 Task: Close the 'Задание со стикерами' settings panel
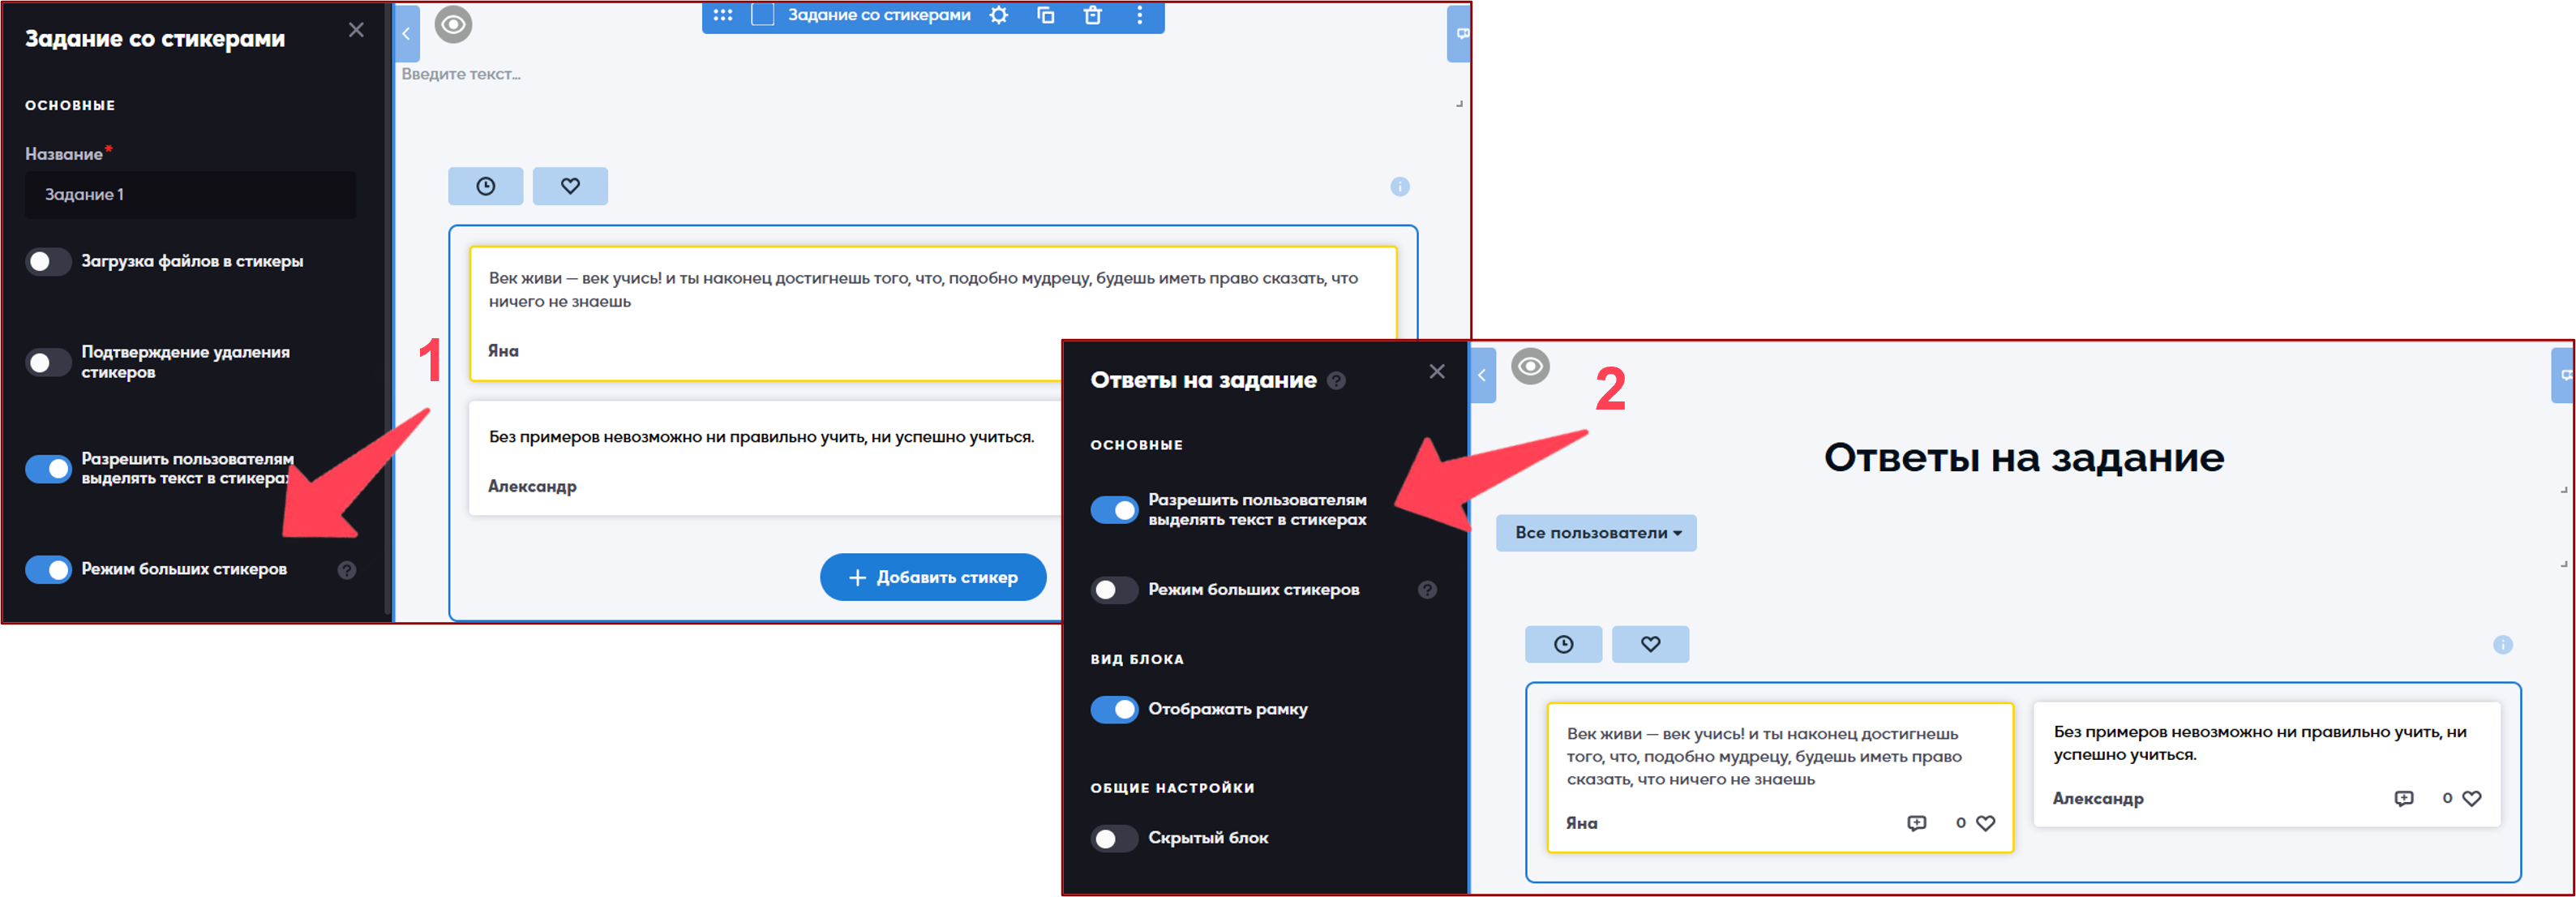[356, 30]
